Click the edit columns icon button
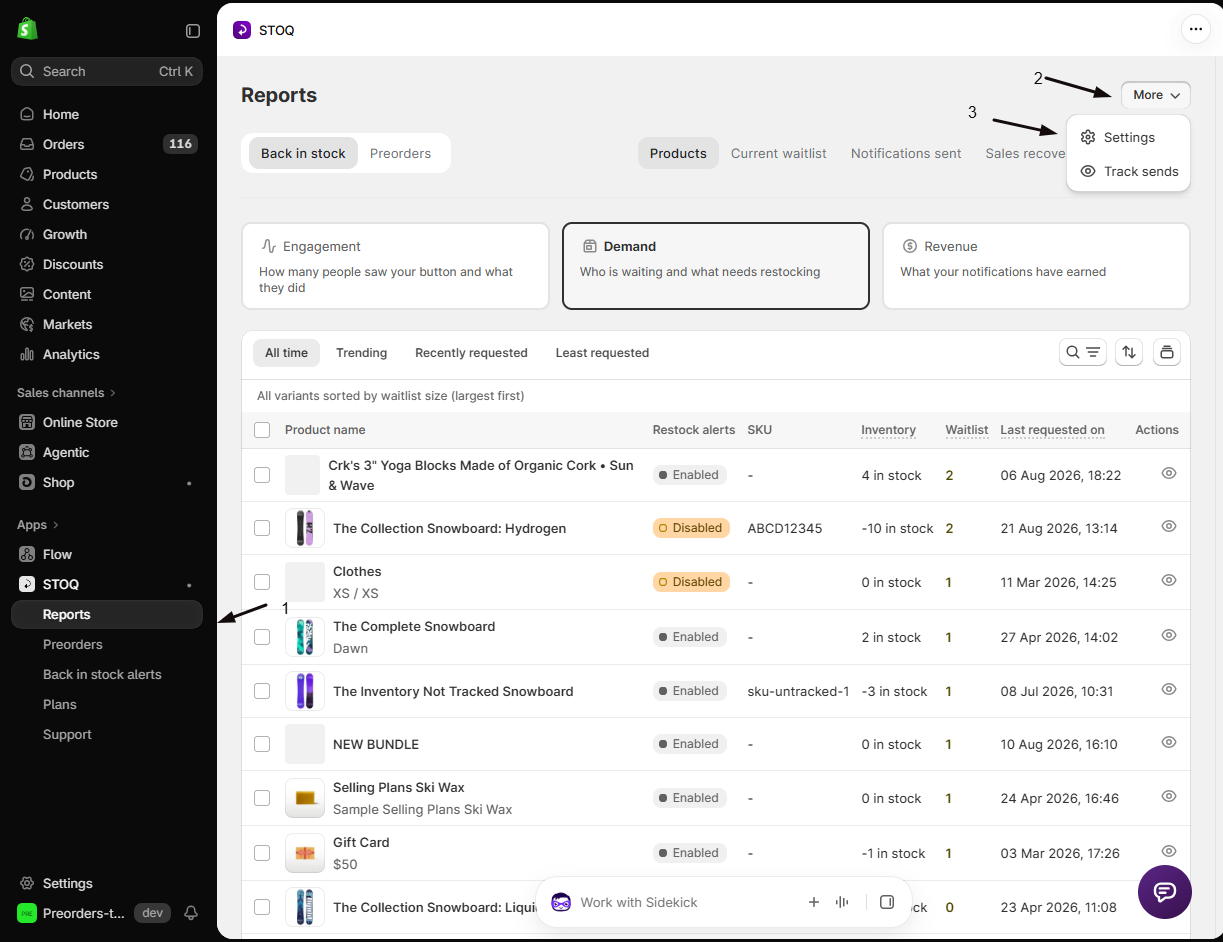 pos(1167,352)
